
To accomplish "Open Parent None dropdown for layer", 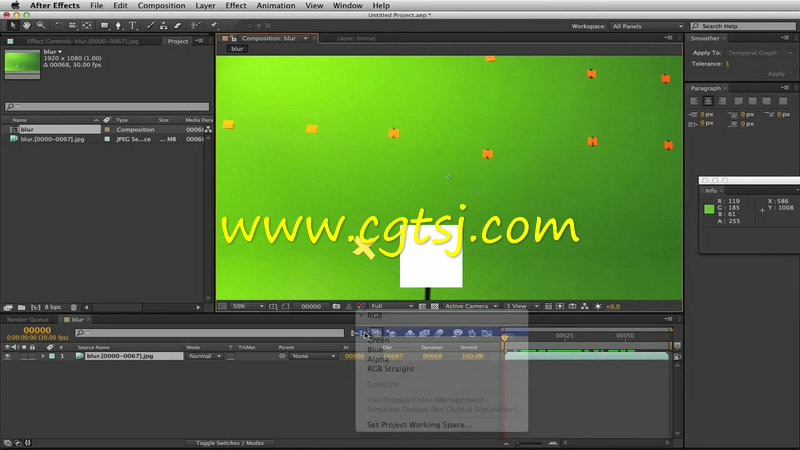I will [x=314, y=356].
